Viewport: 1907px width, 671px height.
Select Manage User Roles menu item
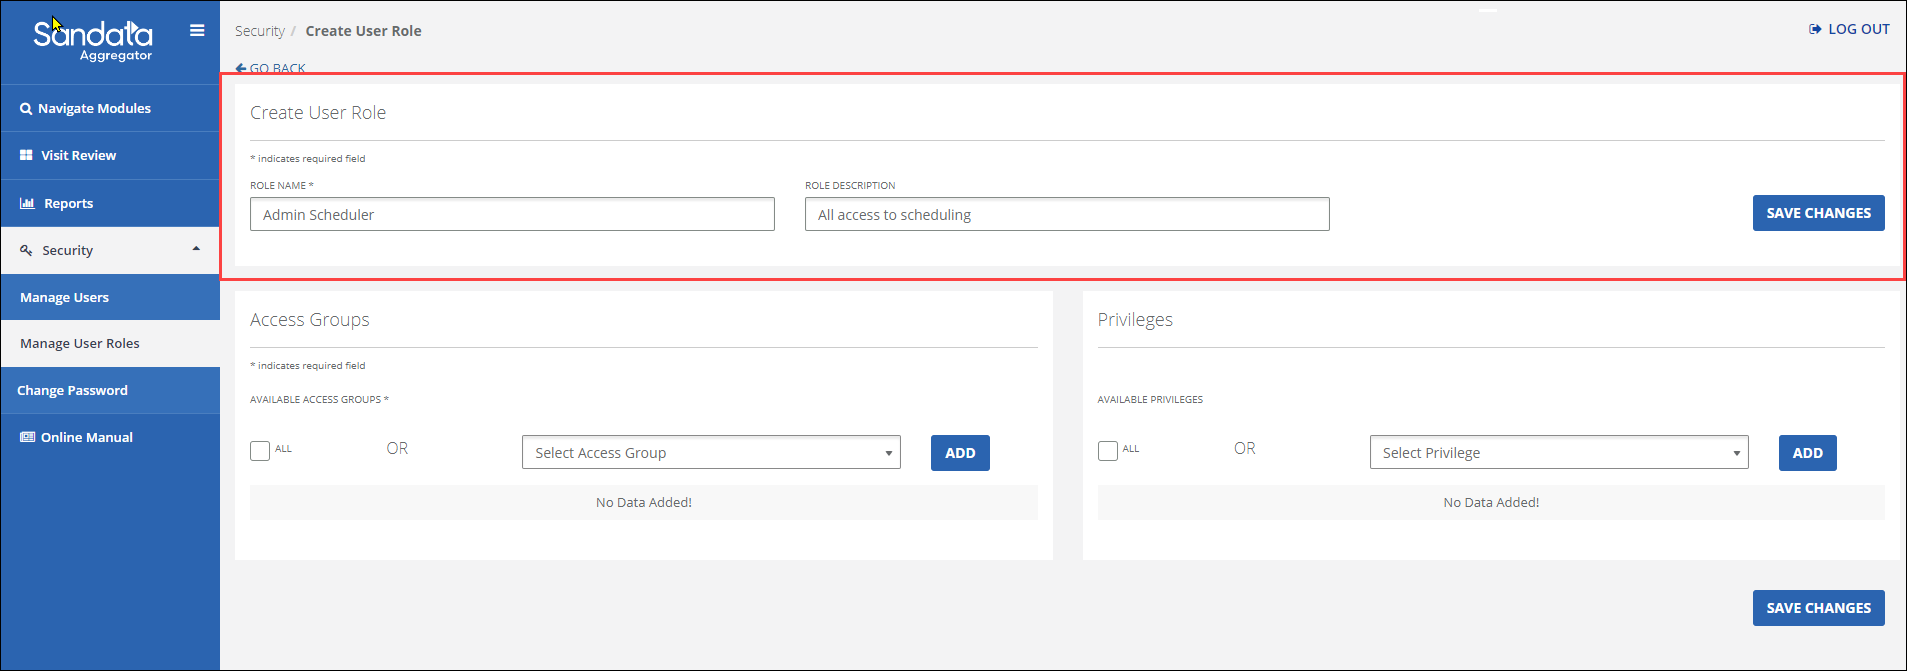tap(80, 344)
